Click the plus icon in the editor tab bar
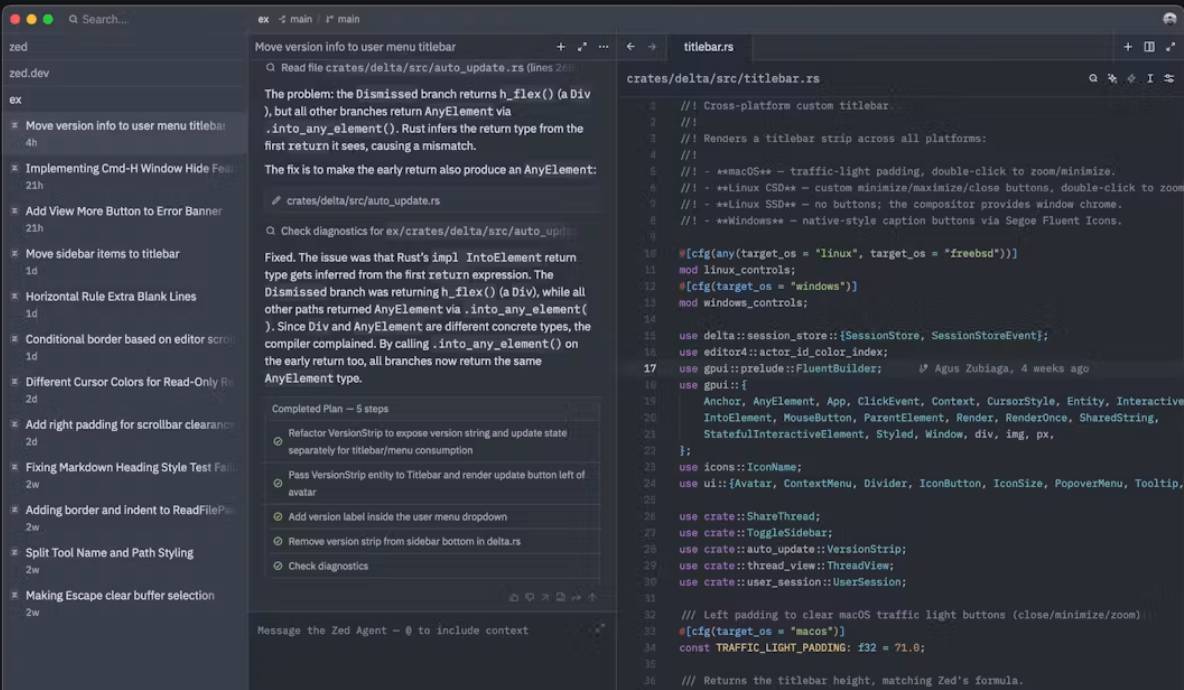This screenshot has height=690, width=1184. 1127,47
